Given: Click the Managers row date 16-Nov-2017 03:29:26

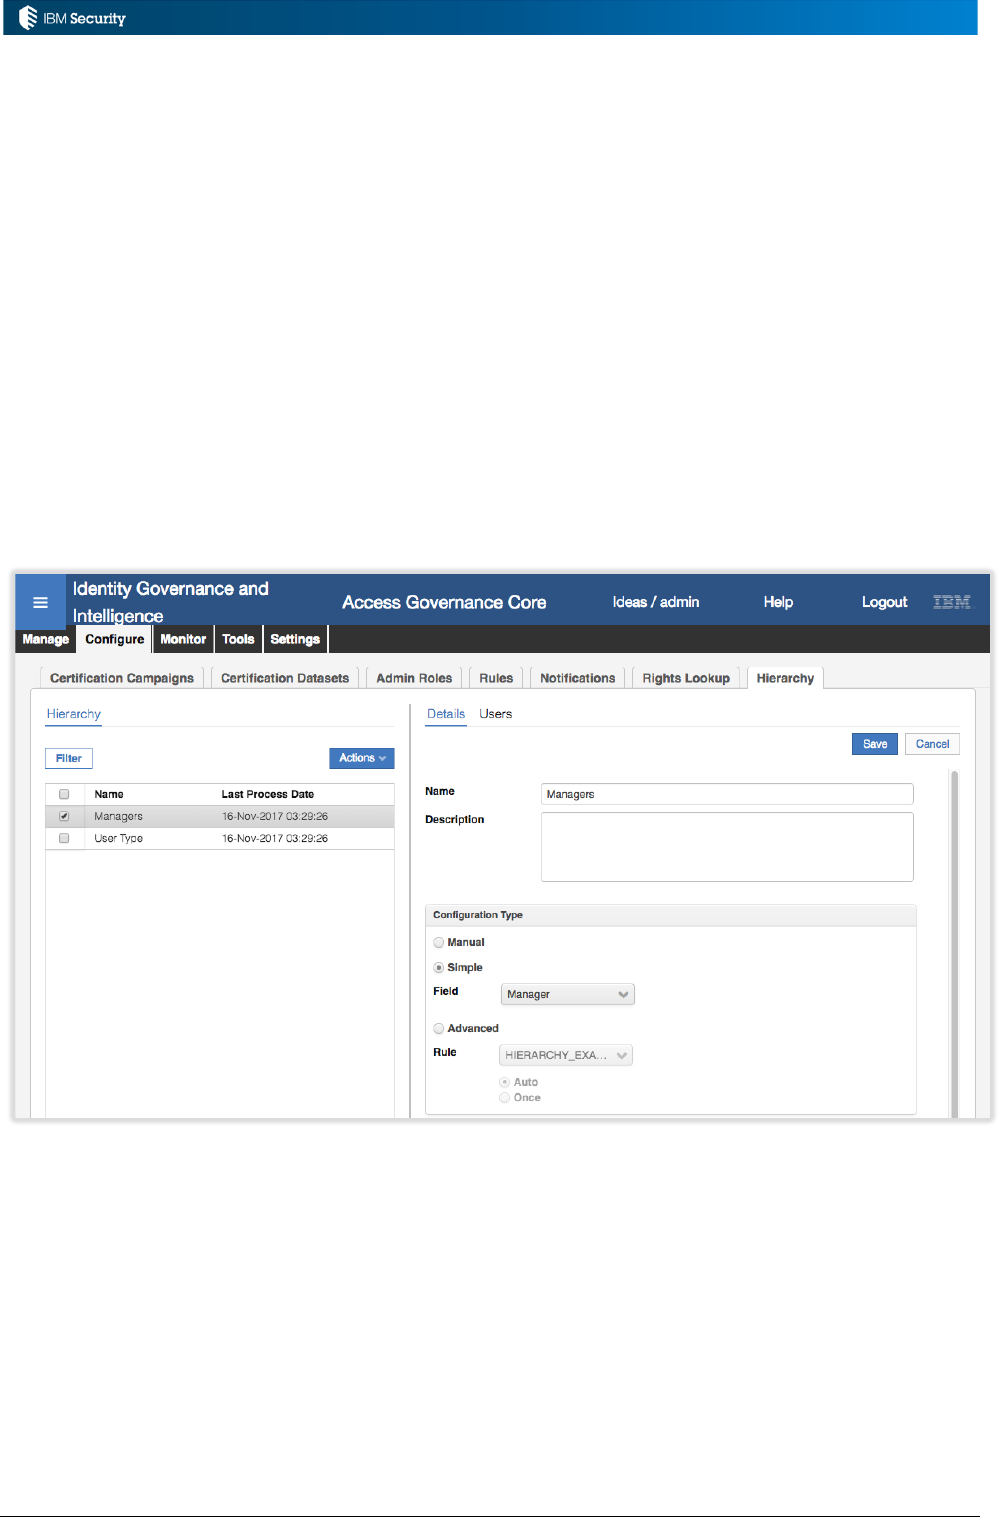Looking at the screenshot, I should 275,816.
